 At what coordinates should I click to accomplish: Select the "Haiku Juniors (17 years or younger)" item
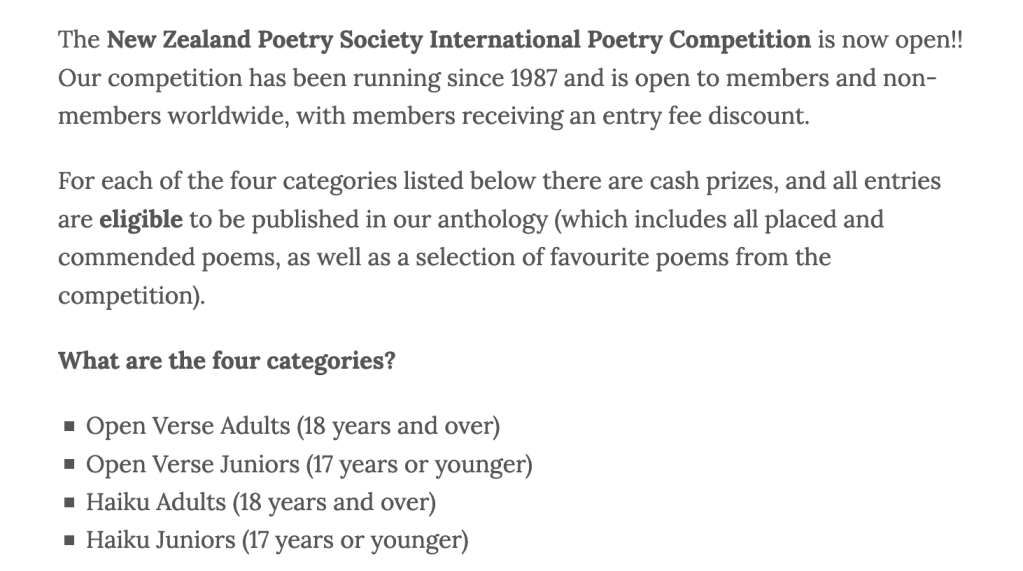277,541
